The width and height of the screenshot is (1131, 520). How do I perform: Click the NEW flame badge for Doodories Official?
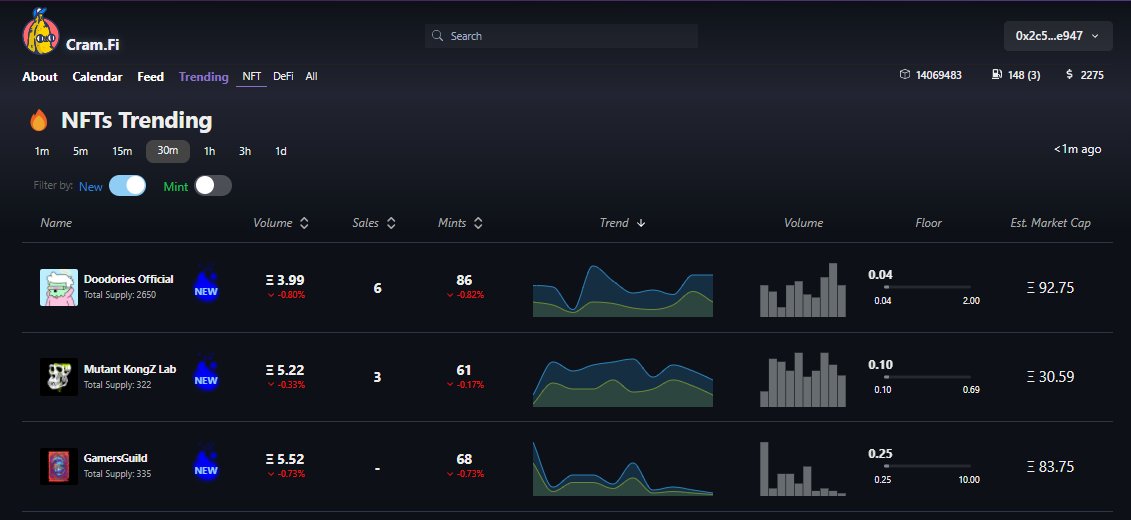click(206, 286)
